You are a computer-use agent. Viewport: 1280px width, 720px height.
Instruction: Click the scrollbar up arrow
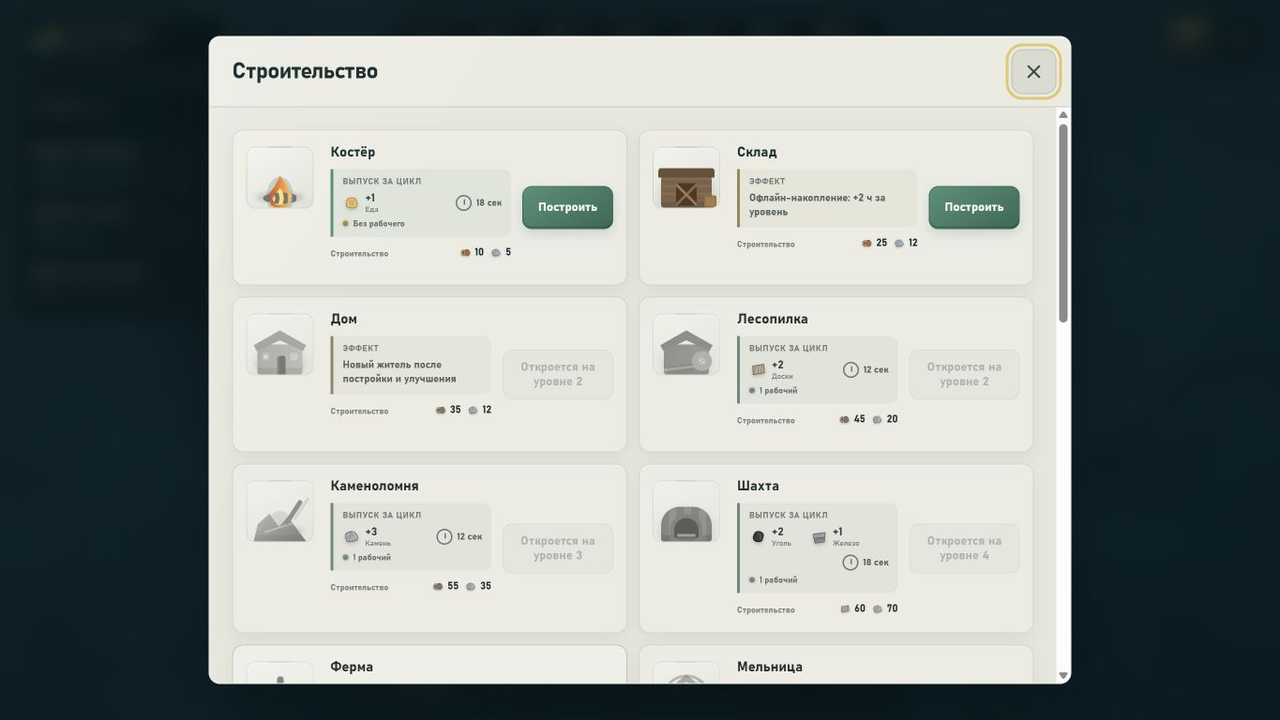tap(1063, 115)
